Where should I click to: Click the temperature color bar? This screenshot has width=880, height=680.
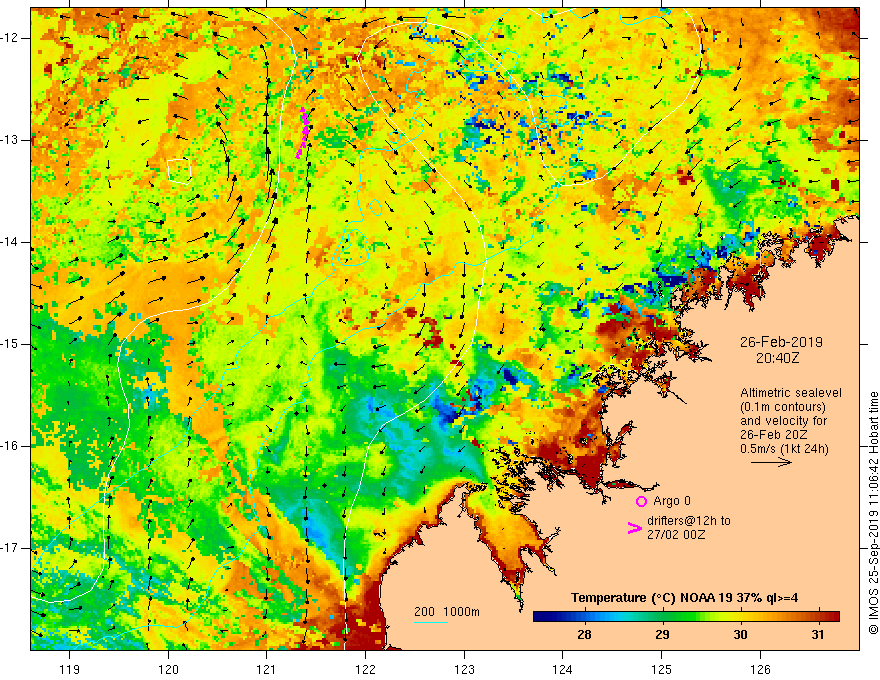tap(686, 616)
